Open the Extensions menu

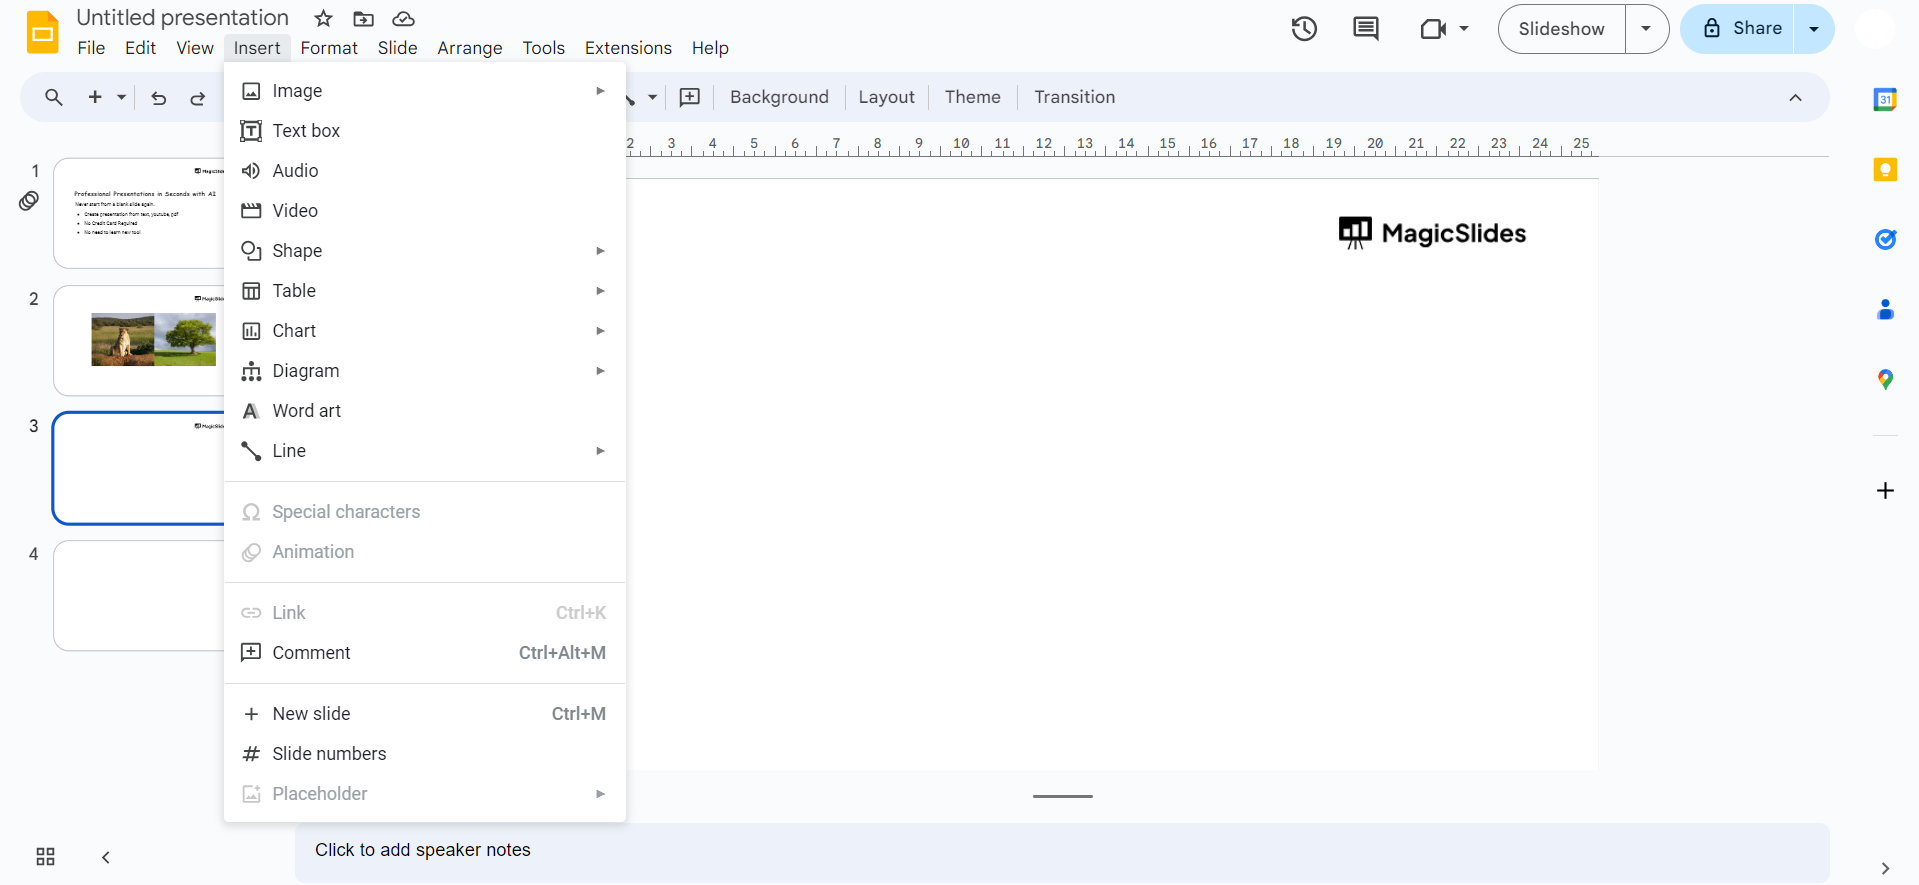628,48
